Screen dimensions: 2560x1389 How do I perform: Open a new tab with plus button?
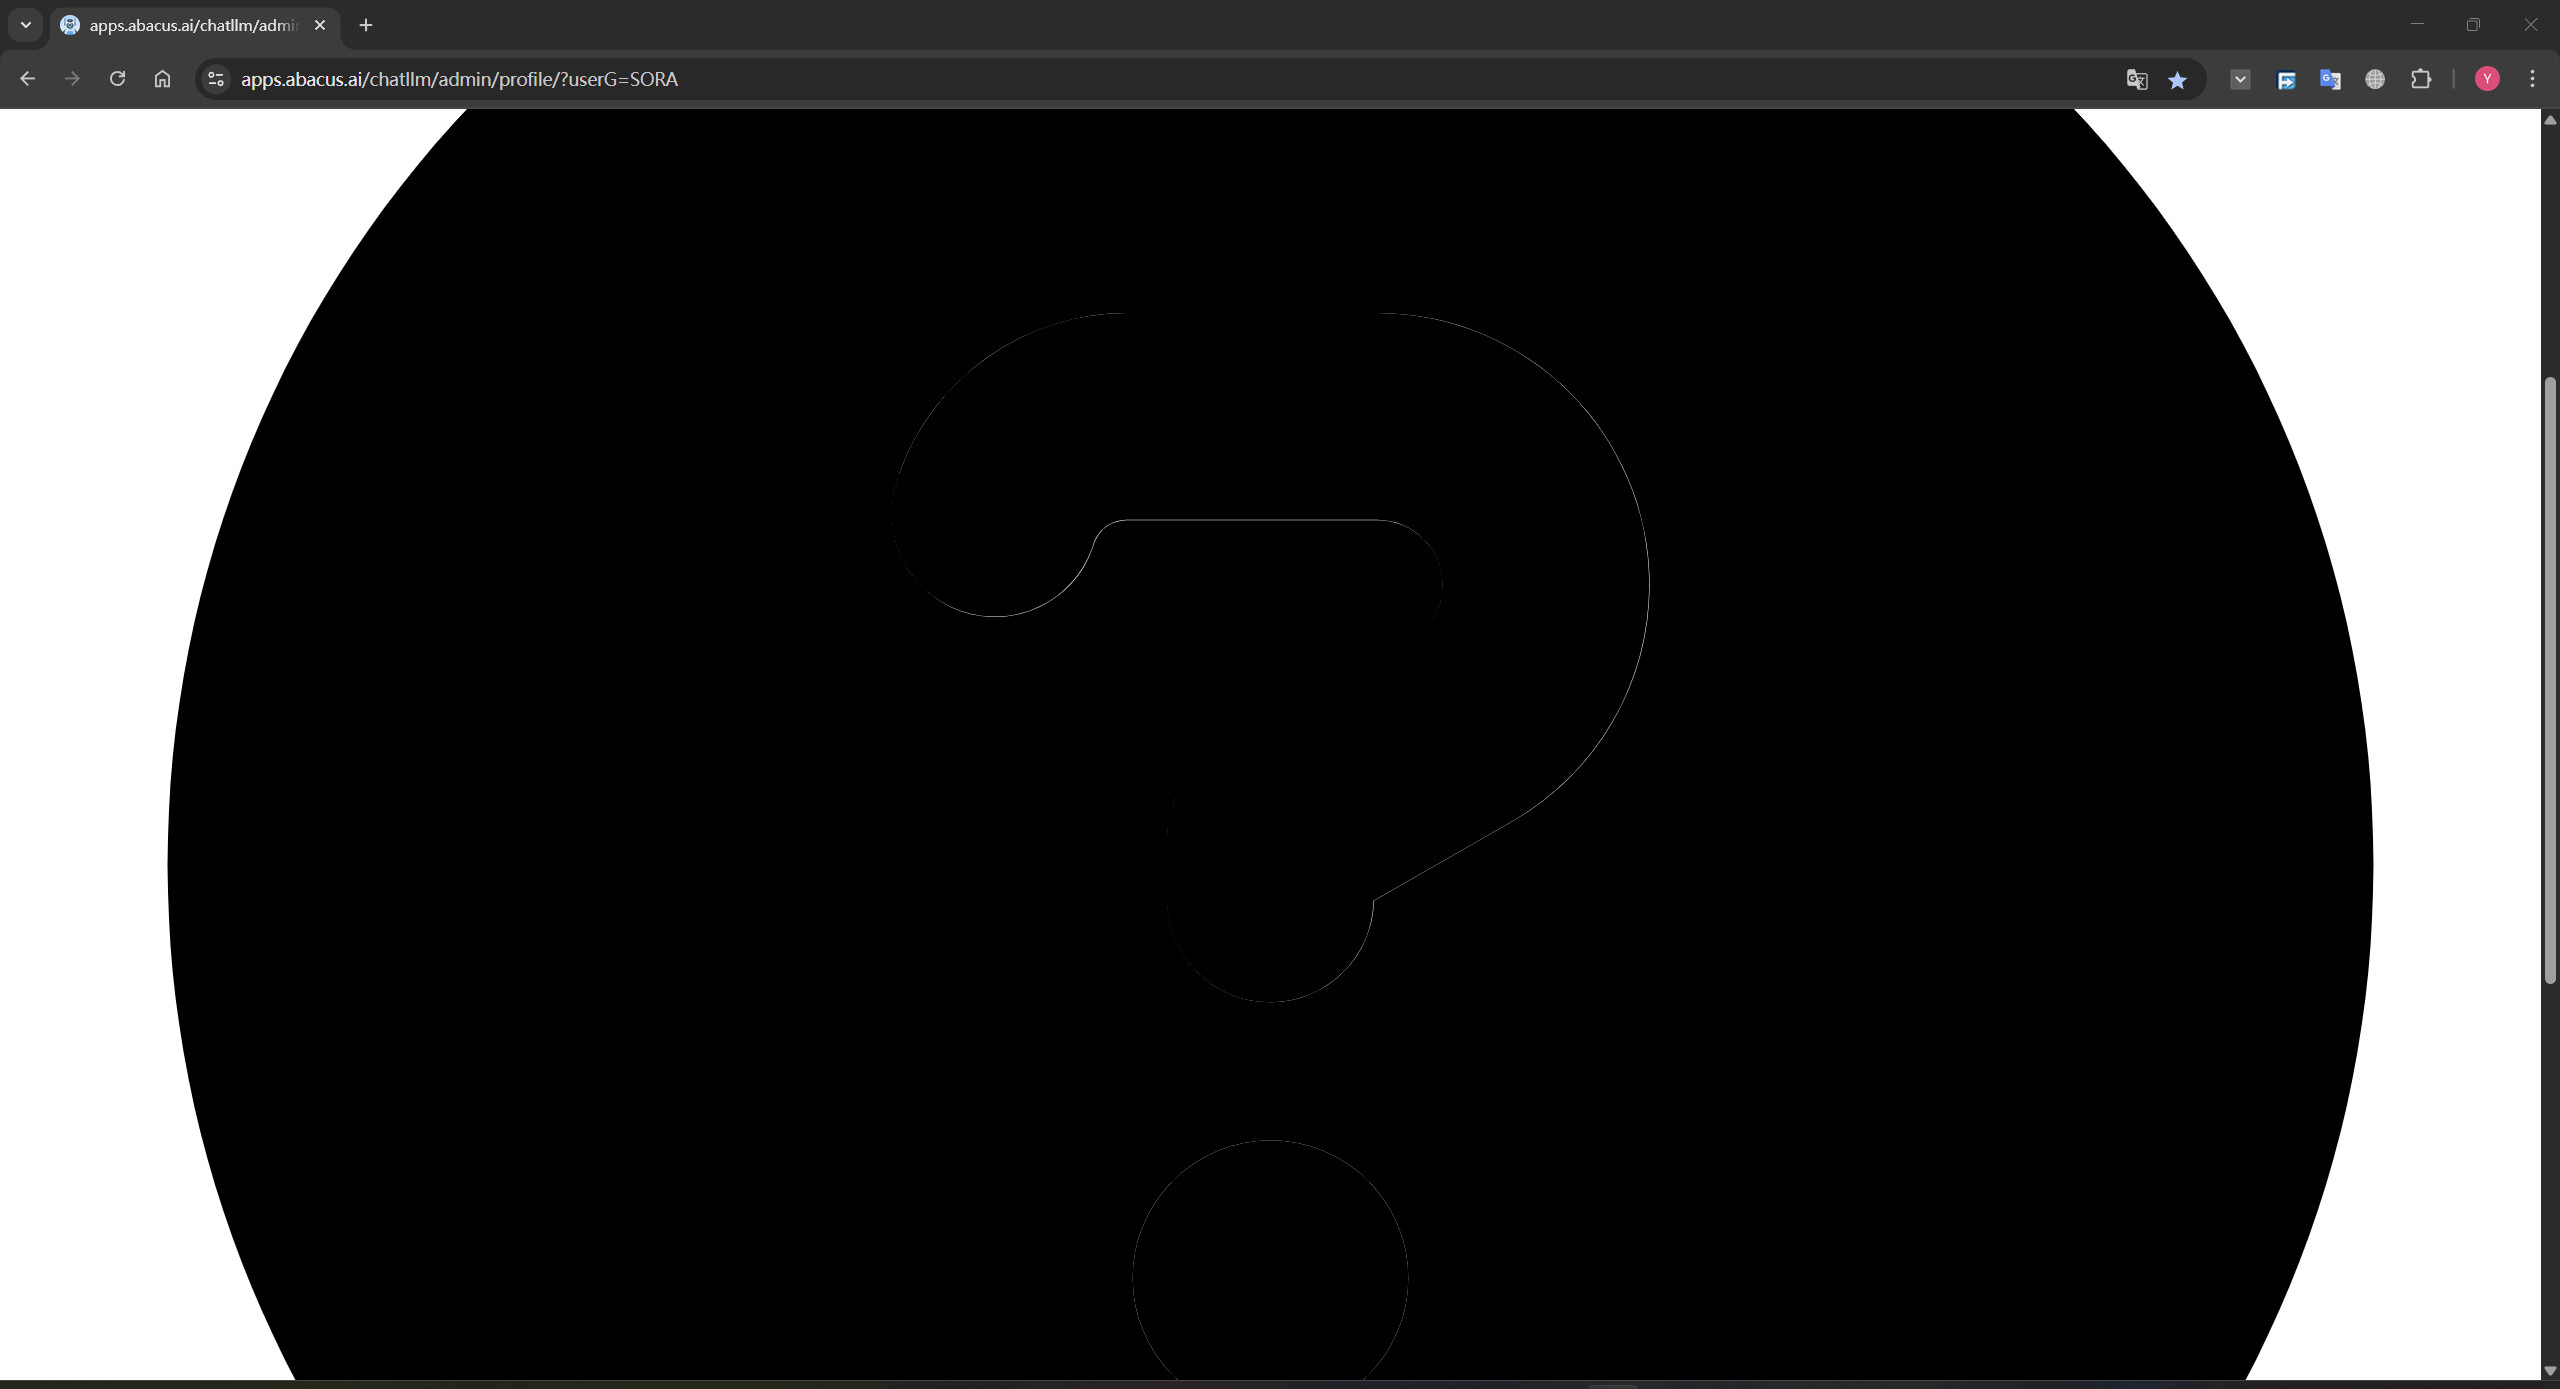pos(366,25)
